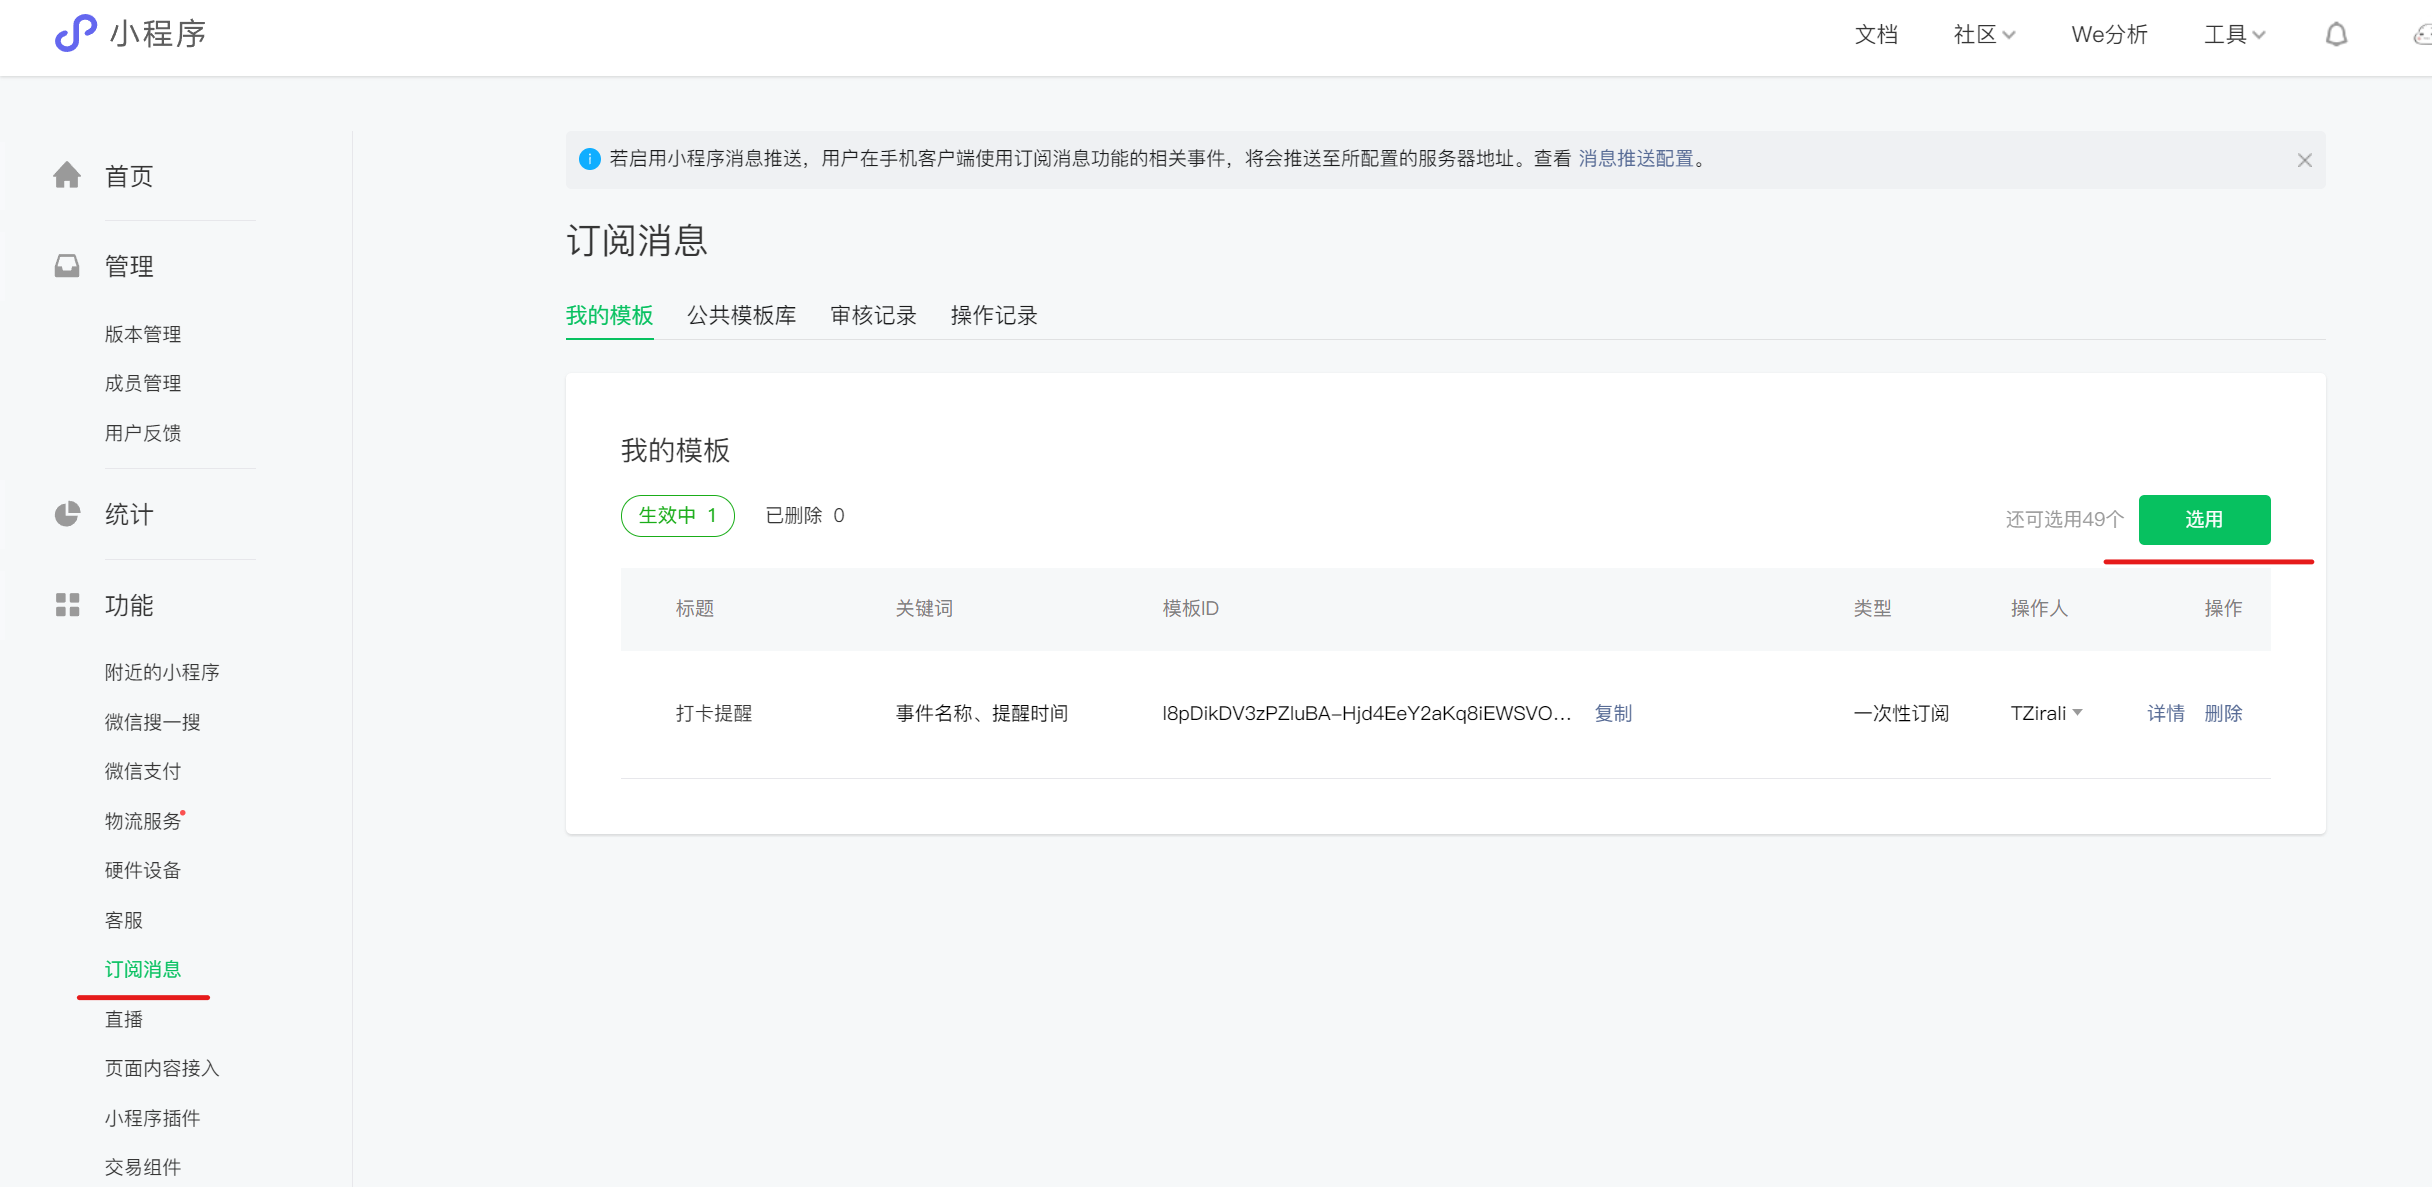Select the 生效中 1 filter pill

(x=678, y=516)
